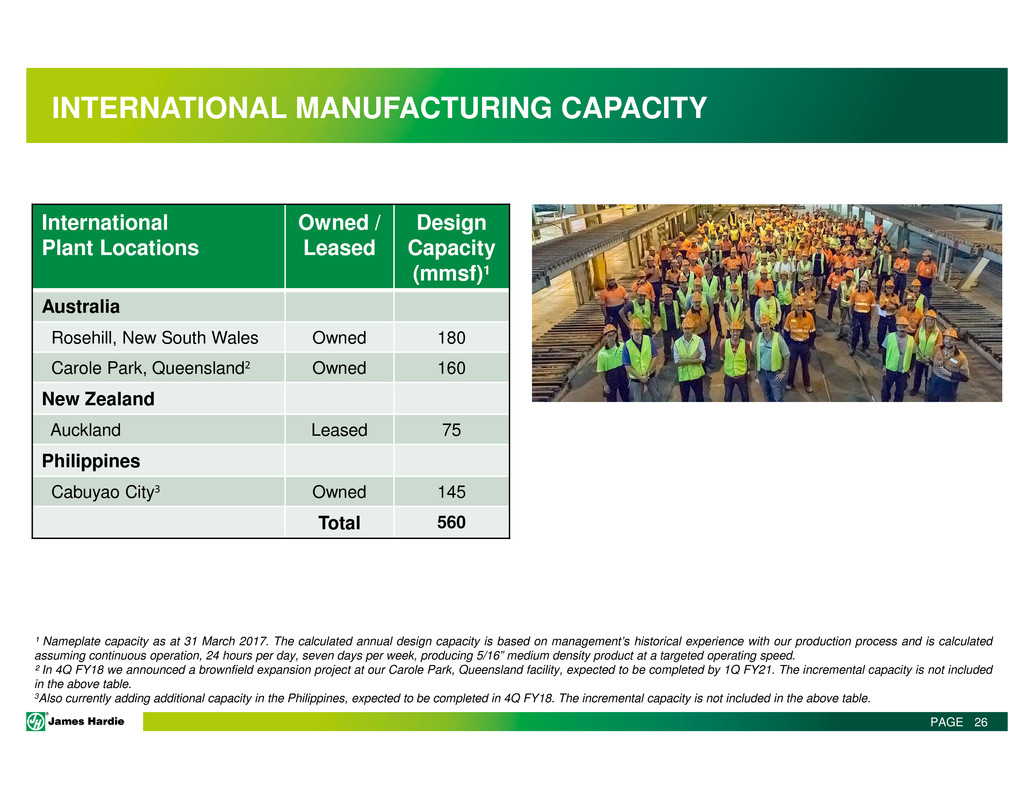Click the Owned / Leased column header
This screenshot has height=799, width=1034.
coord(338,235)
